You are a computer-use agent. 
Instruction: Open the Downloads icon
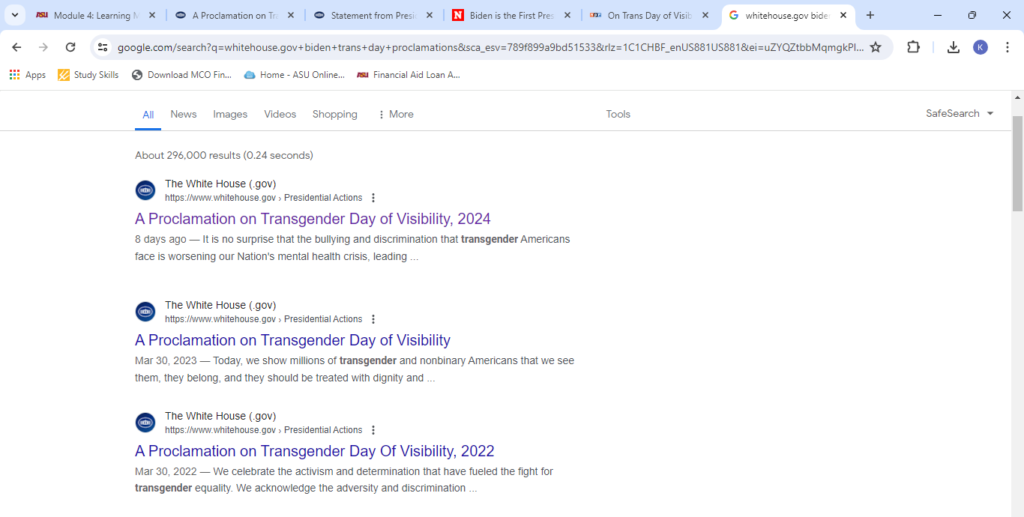pos(953,47)
